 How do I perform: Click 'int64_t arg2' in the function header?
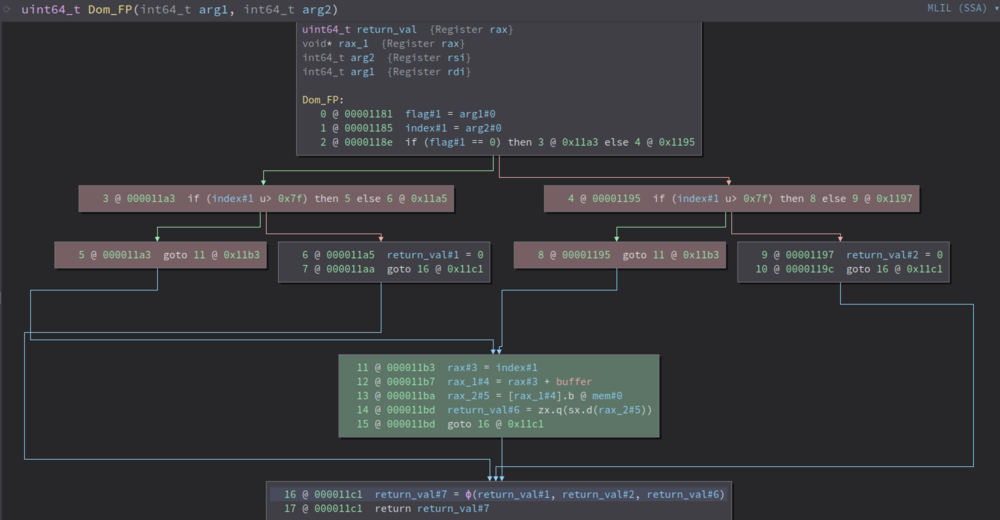click(x=287, y=10)
